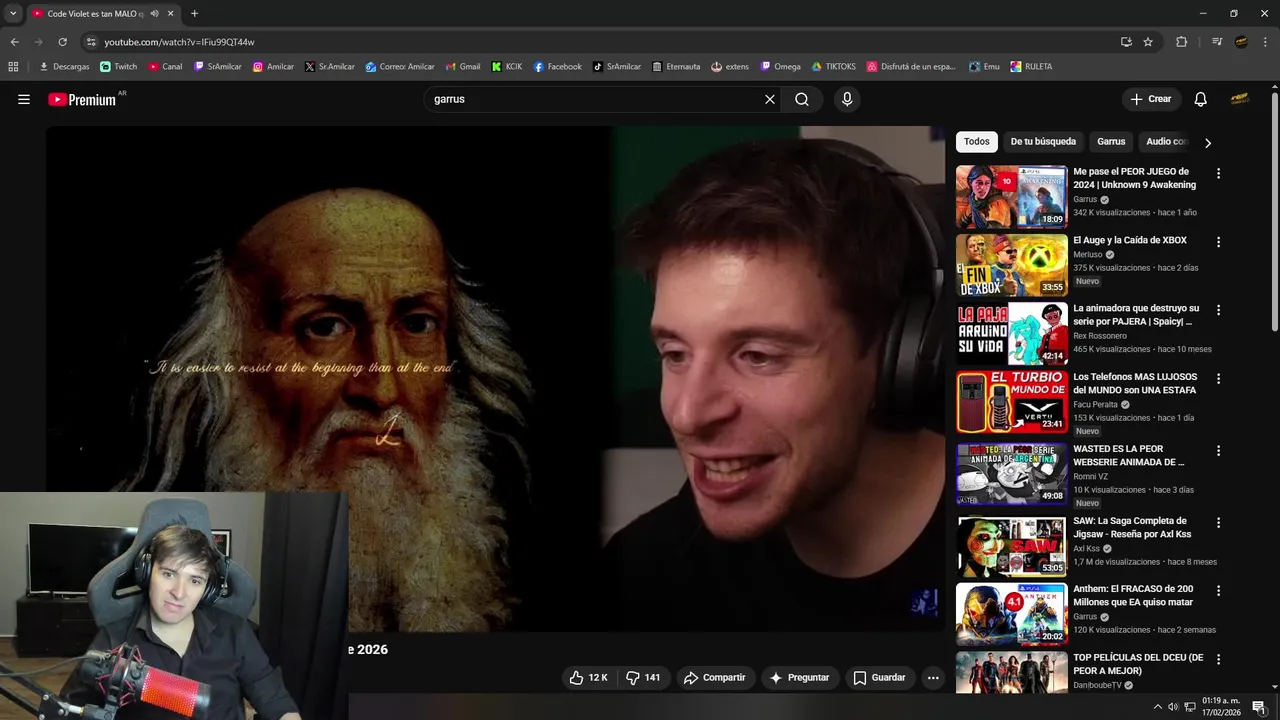Open options for Anthem El FRACASO video
1280x720 pixels.
coord(1218,591)
